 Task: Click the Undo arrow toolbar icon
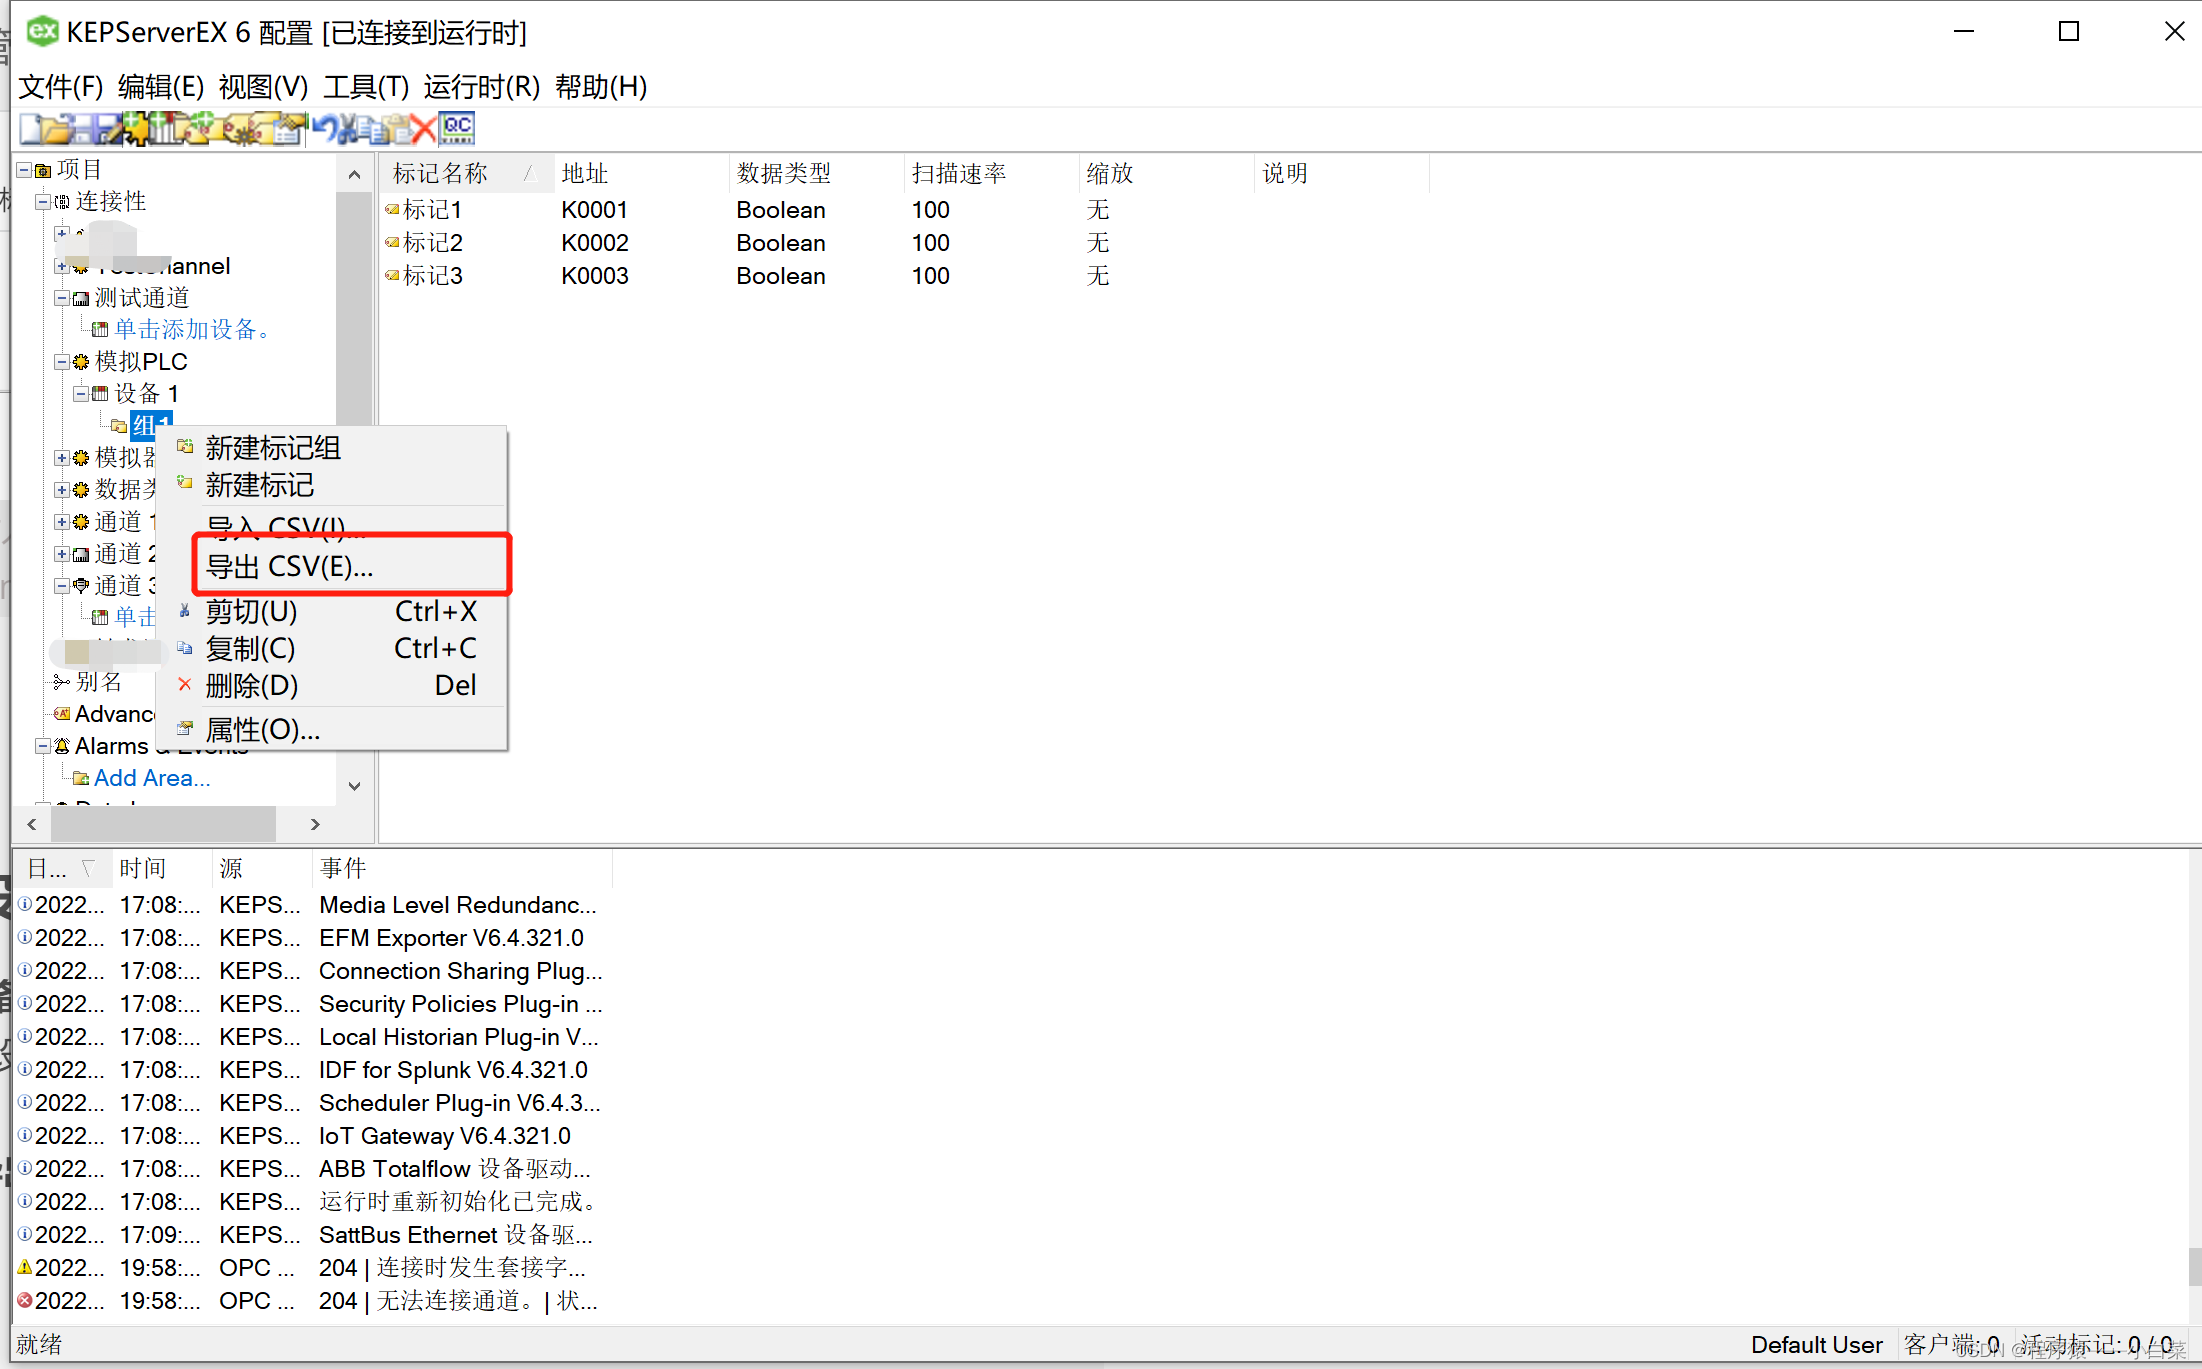[x=325, y=129]
